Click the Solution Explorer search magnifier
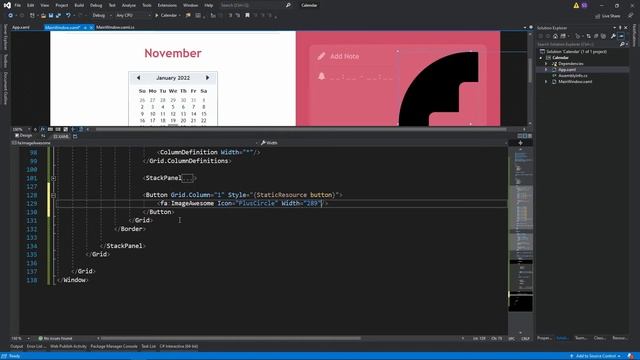This screenshot has width=640, height=360. coord(622,44)
